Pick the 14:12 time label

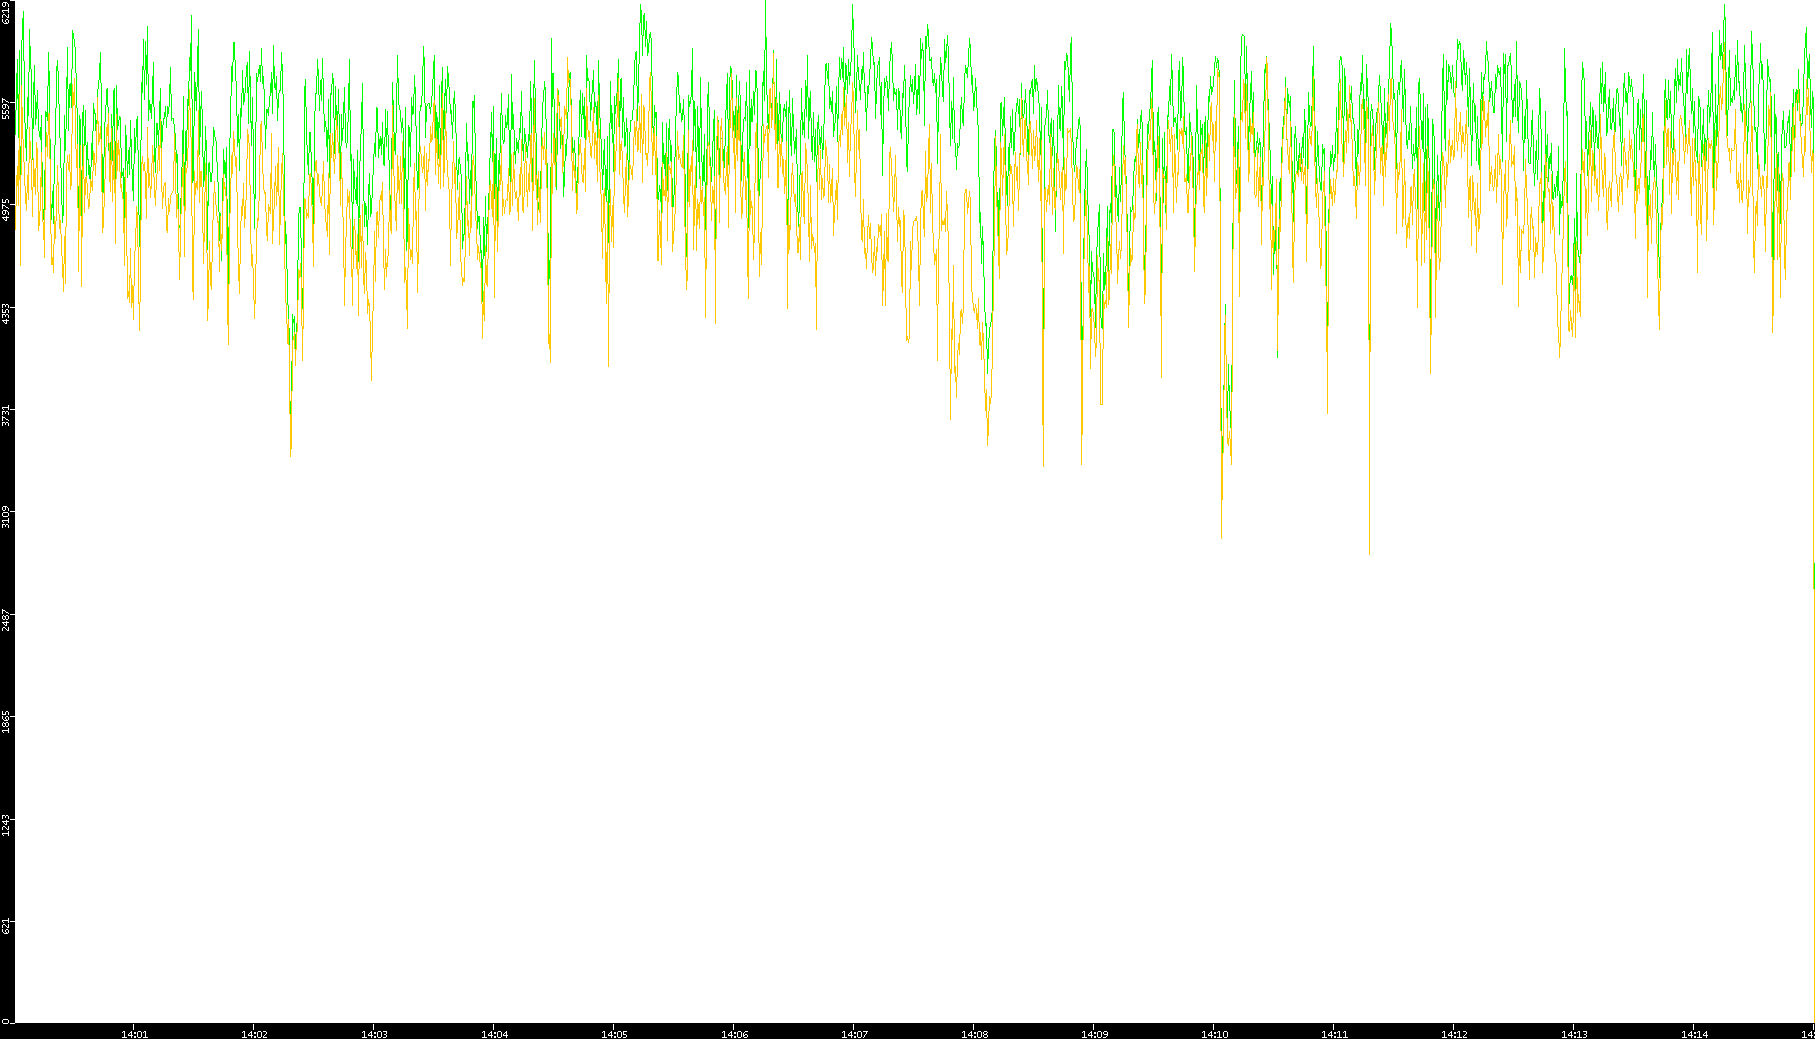click(1454, 1034)
